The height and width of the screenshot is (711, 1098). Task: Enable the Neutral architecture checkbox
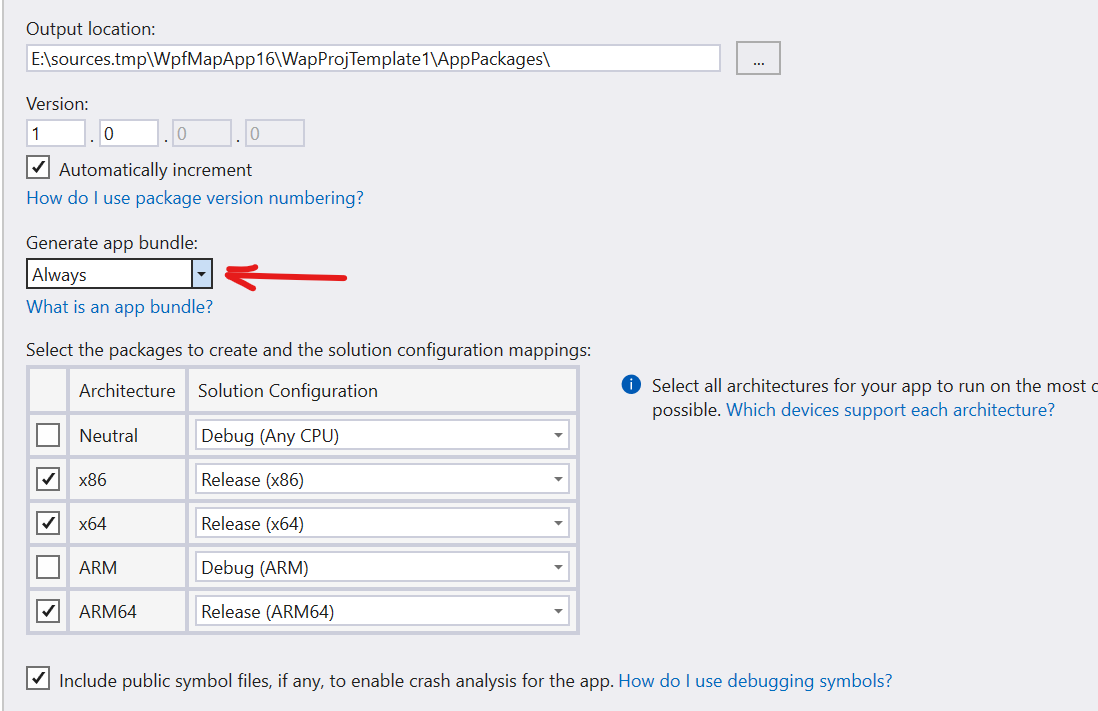tap(47, 435)
